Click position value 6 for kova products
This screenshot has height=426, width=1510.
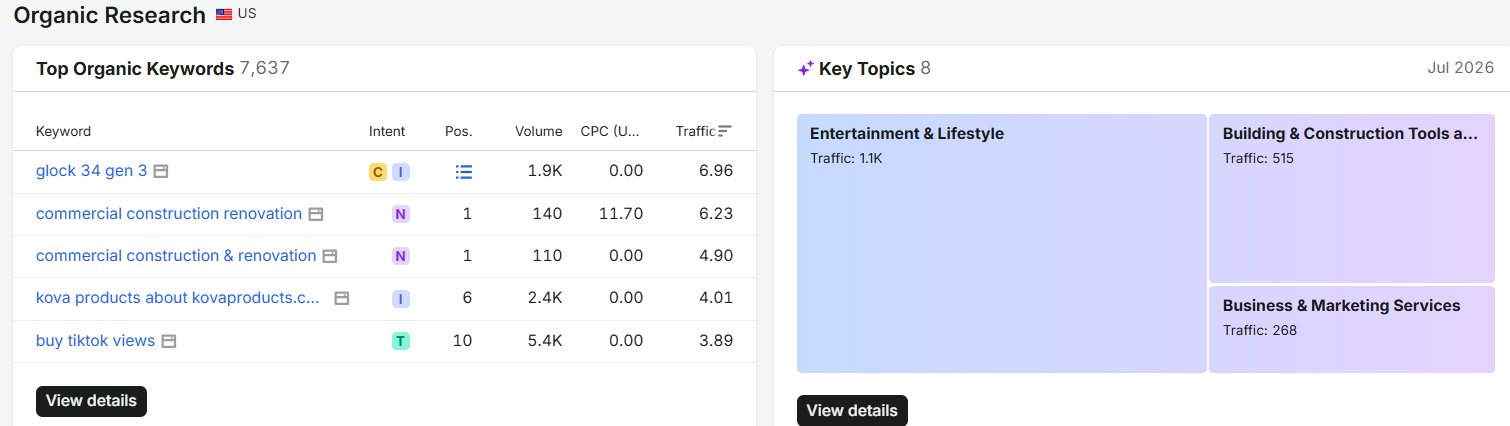click(467, 298)
